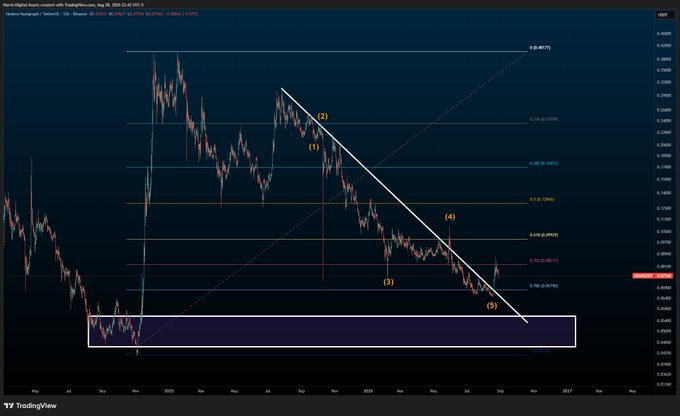Select the white descending trendline

coord(404,206)
